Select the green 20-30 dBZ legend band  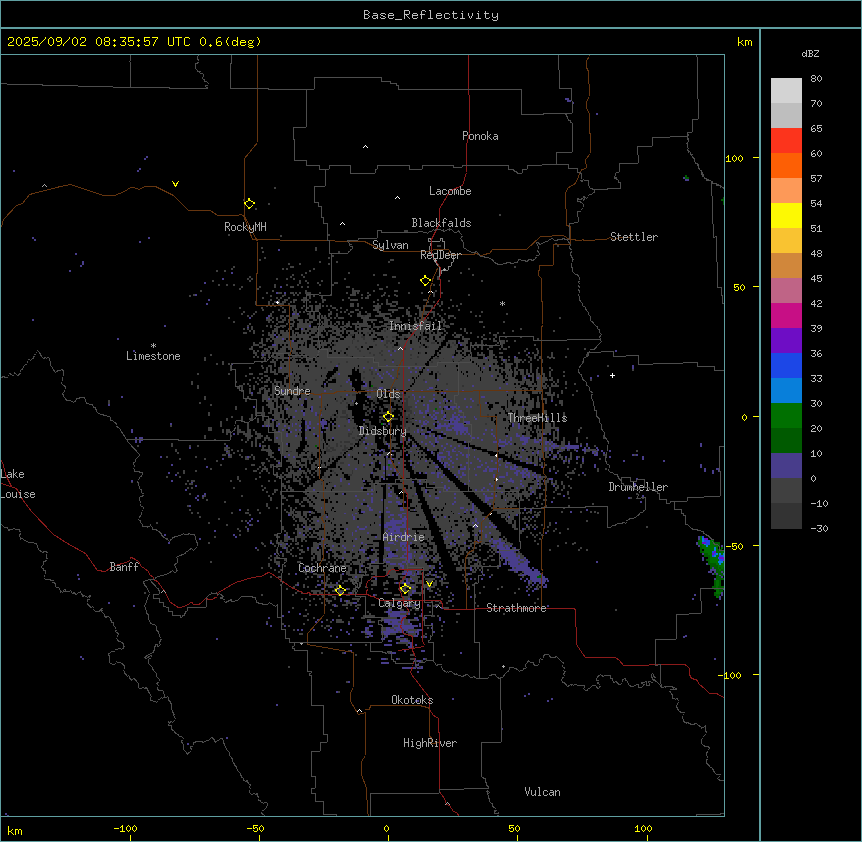click(786, 416)
